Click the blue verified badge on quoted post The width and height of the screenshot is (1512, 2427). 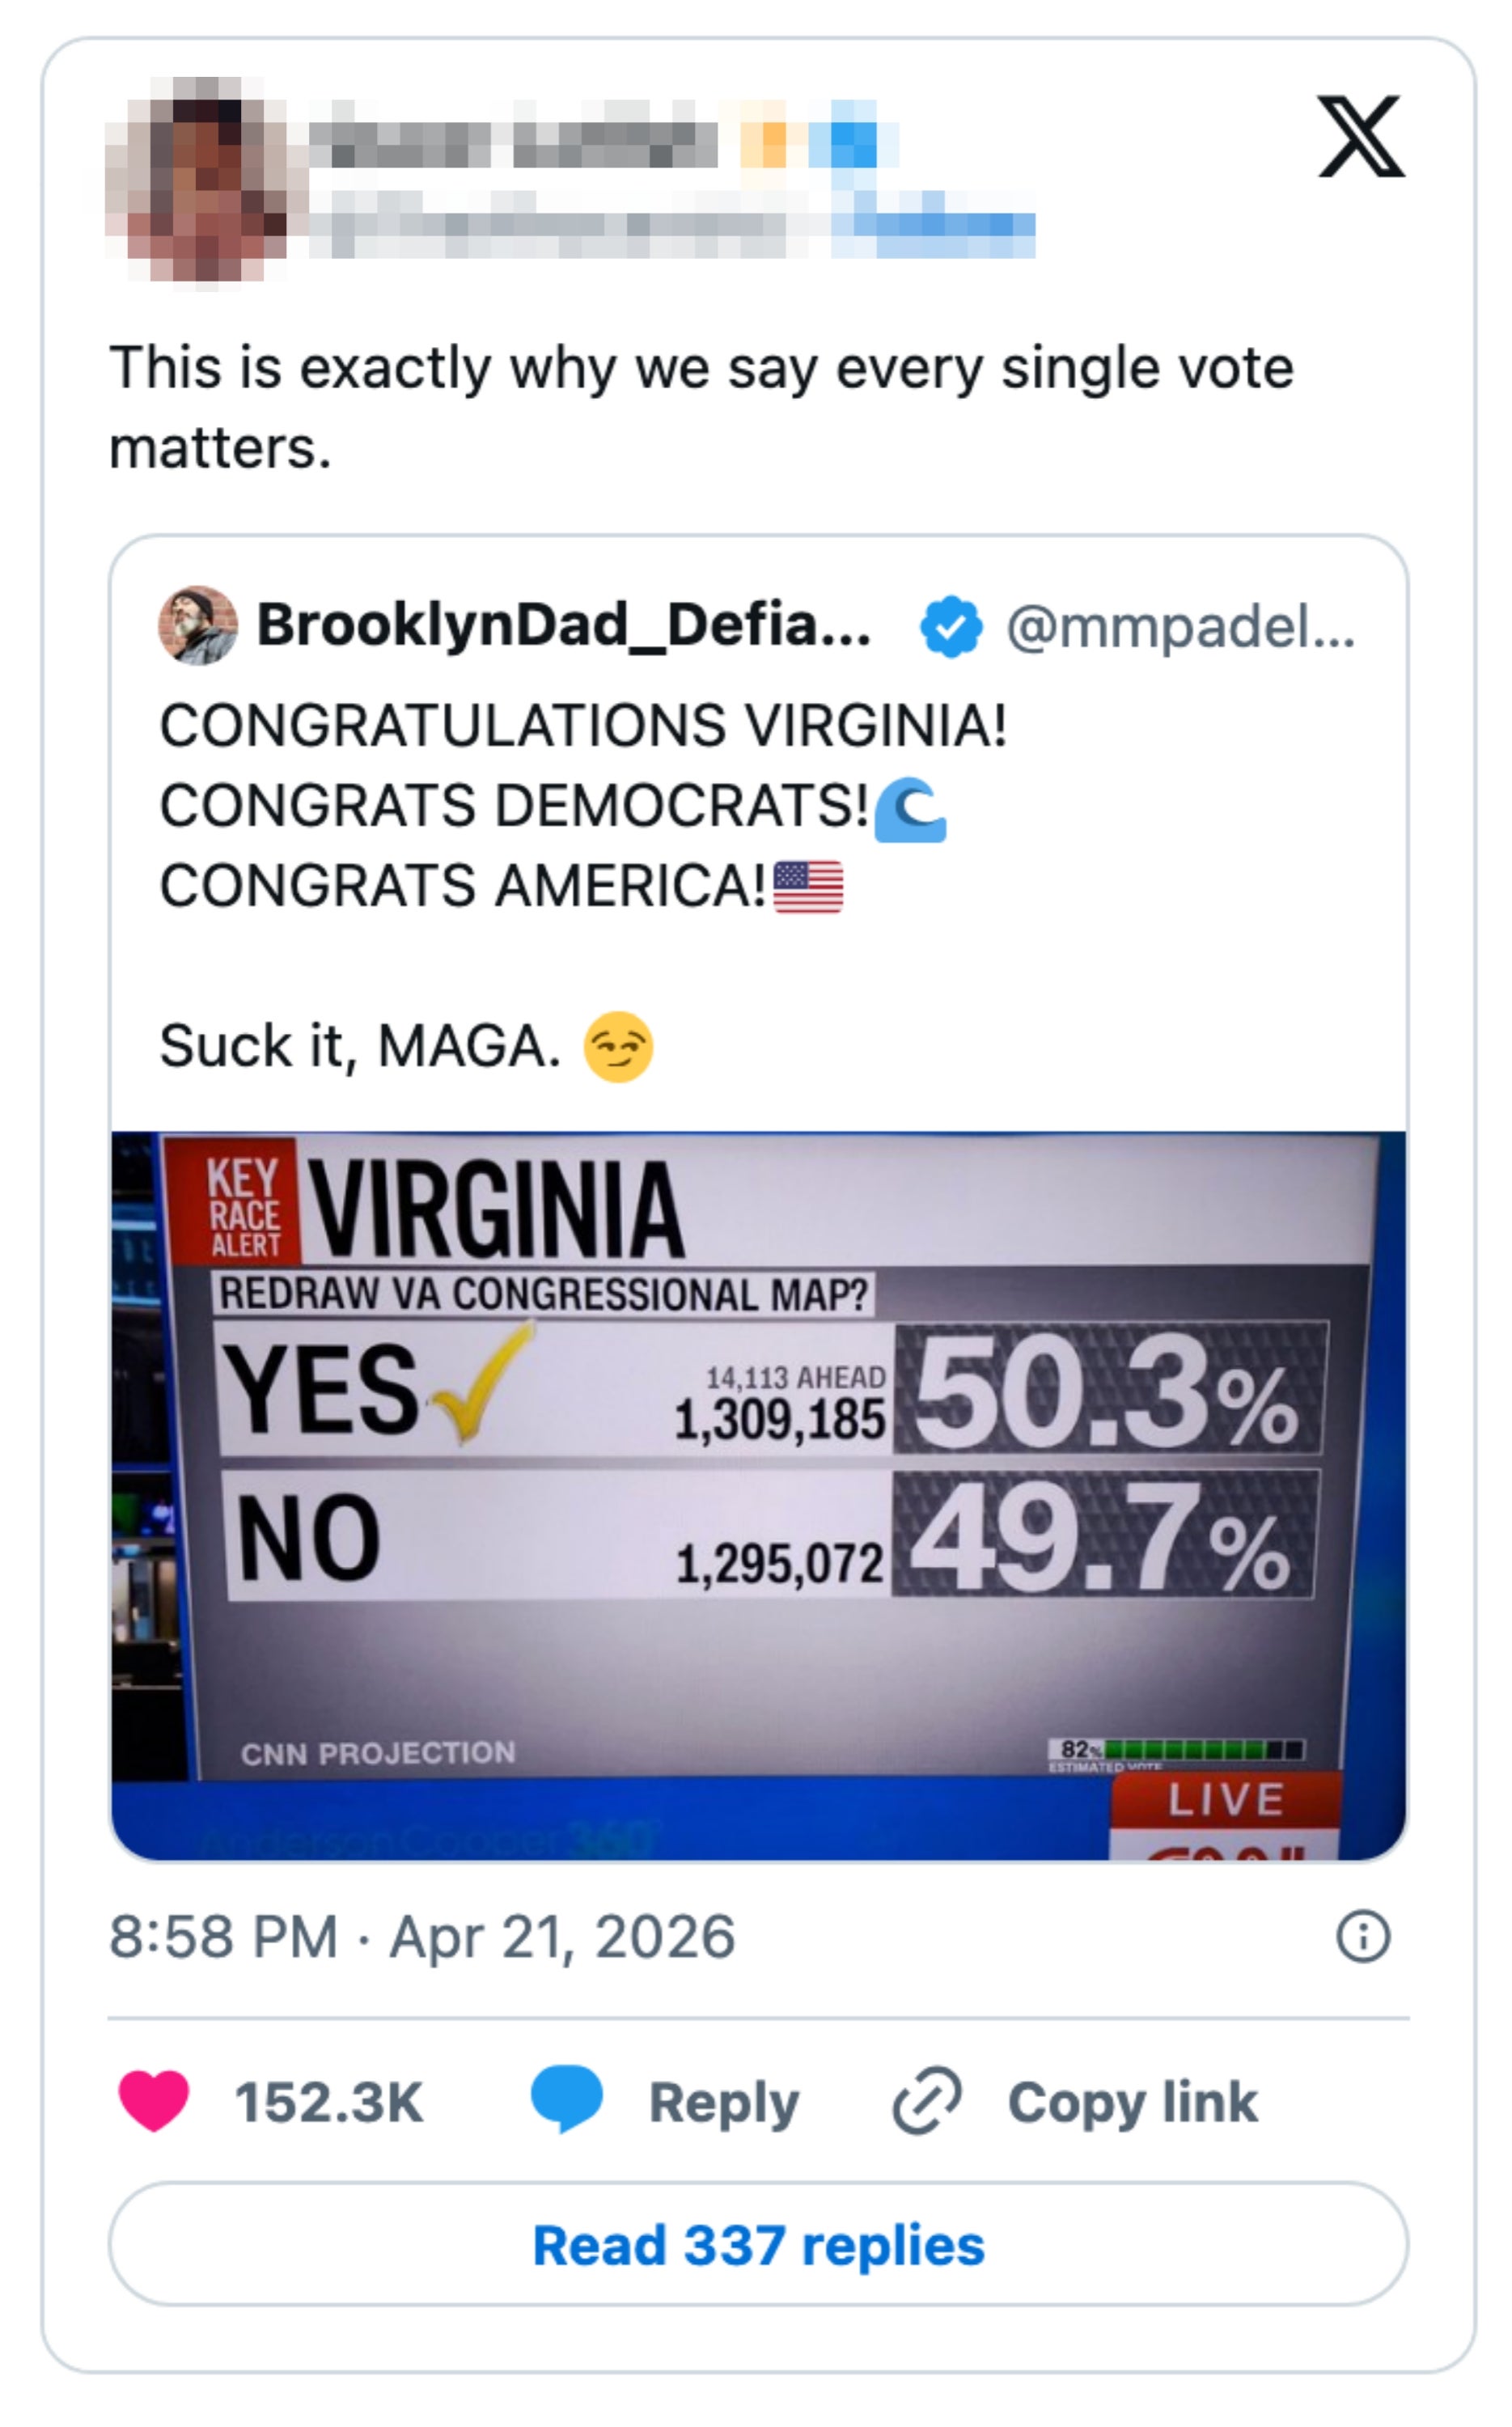pyautogui.click(x=951, y=627)
